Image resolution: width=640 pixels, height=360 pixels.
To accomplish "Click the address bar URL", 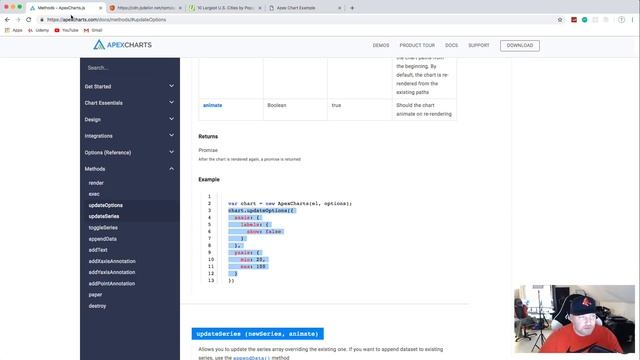I will coord(106,20).
